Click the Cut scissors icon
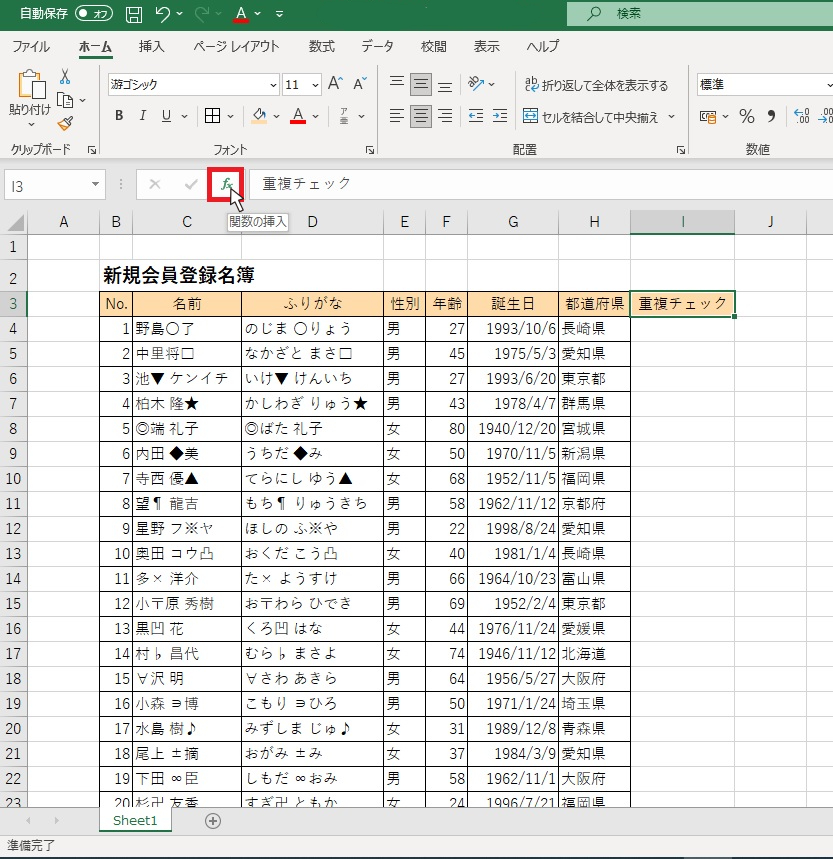This screenshot has height=859, width=833. click(65, 77)
